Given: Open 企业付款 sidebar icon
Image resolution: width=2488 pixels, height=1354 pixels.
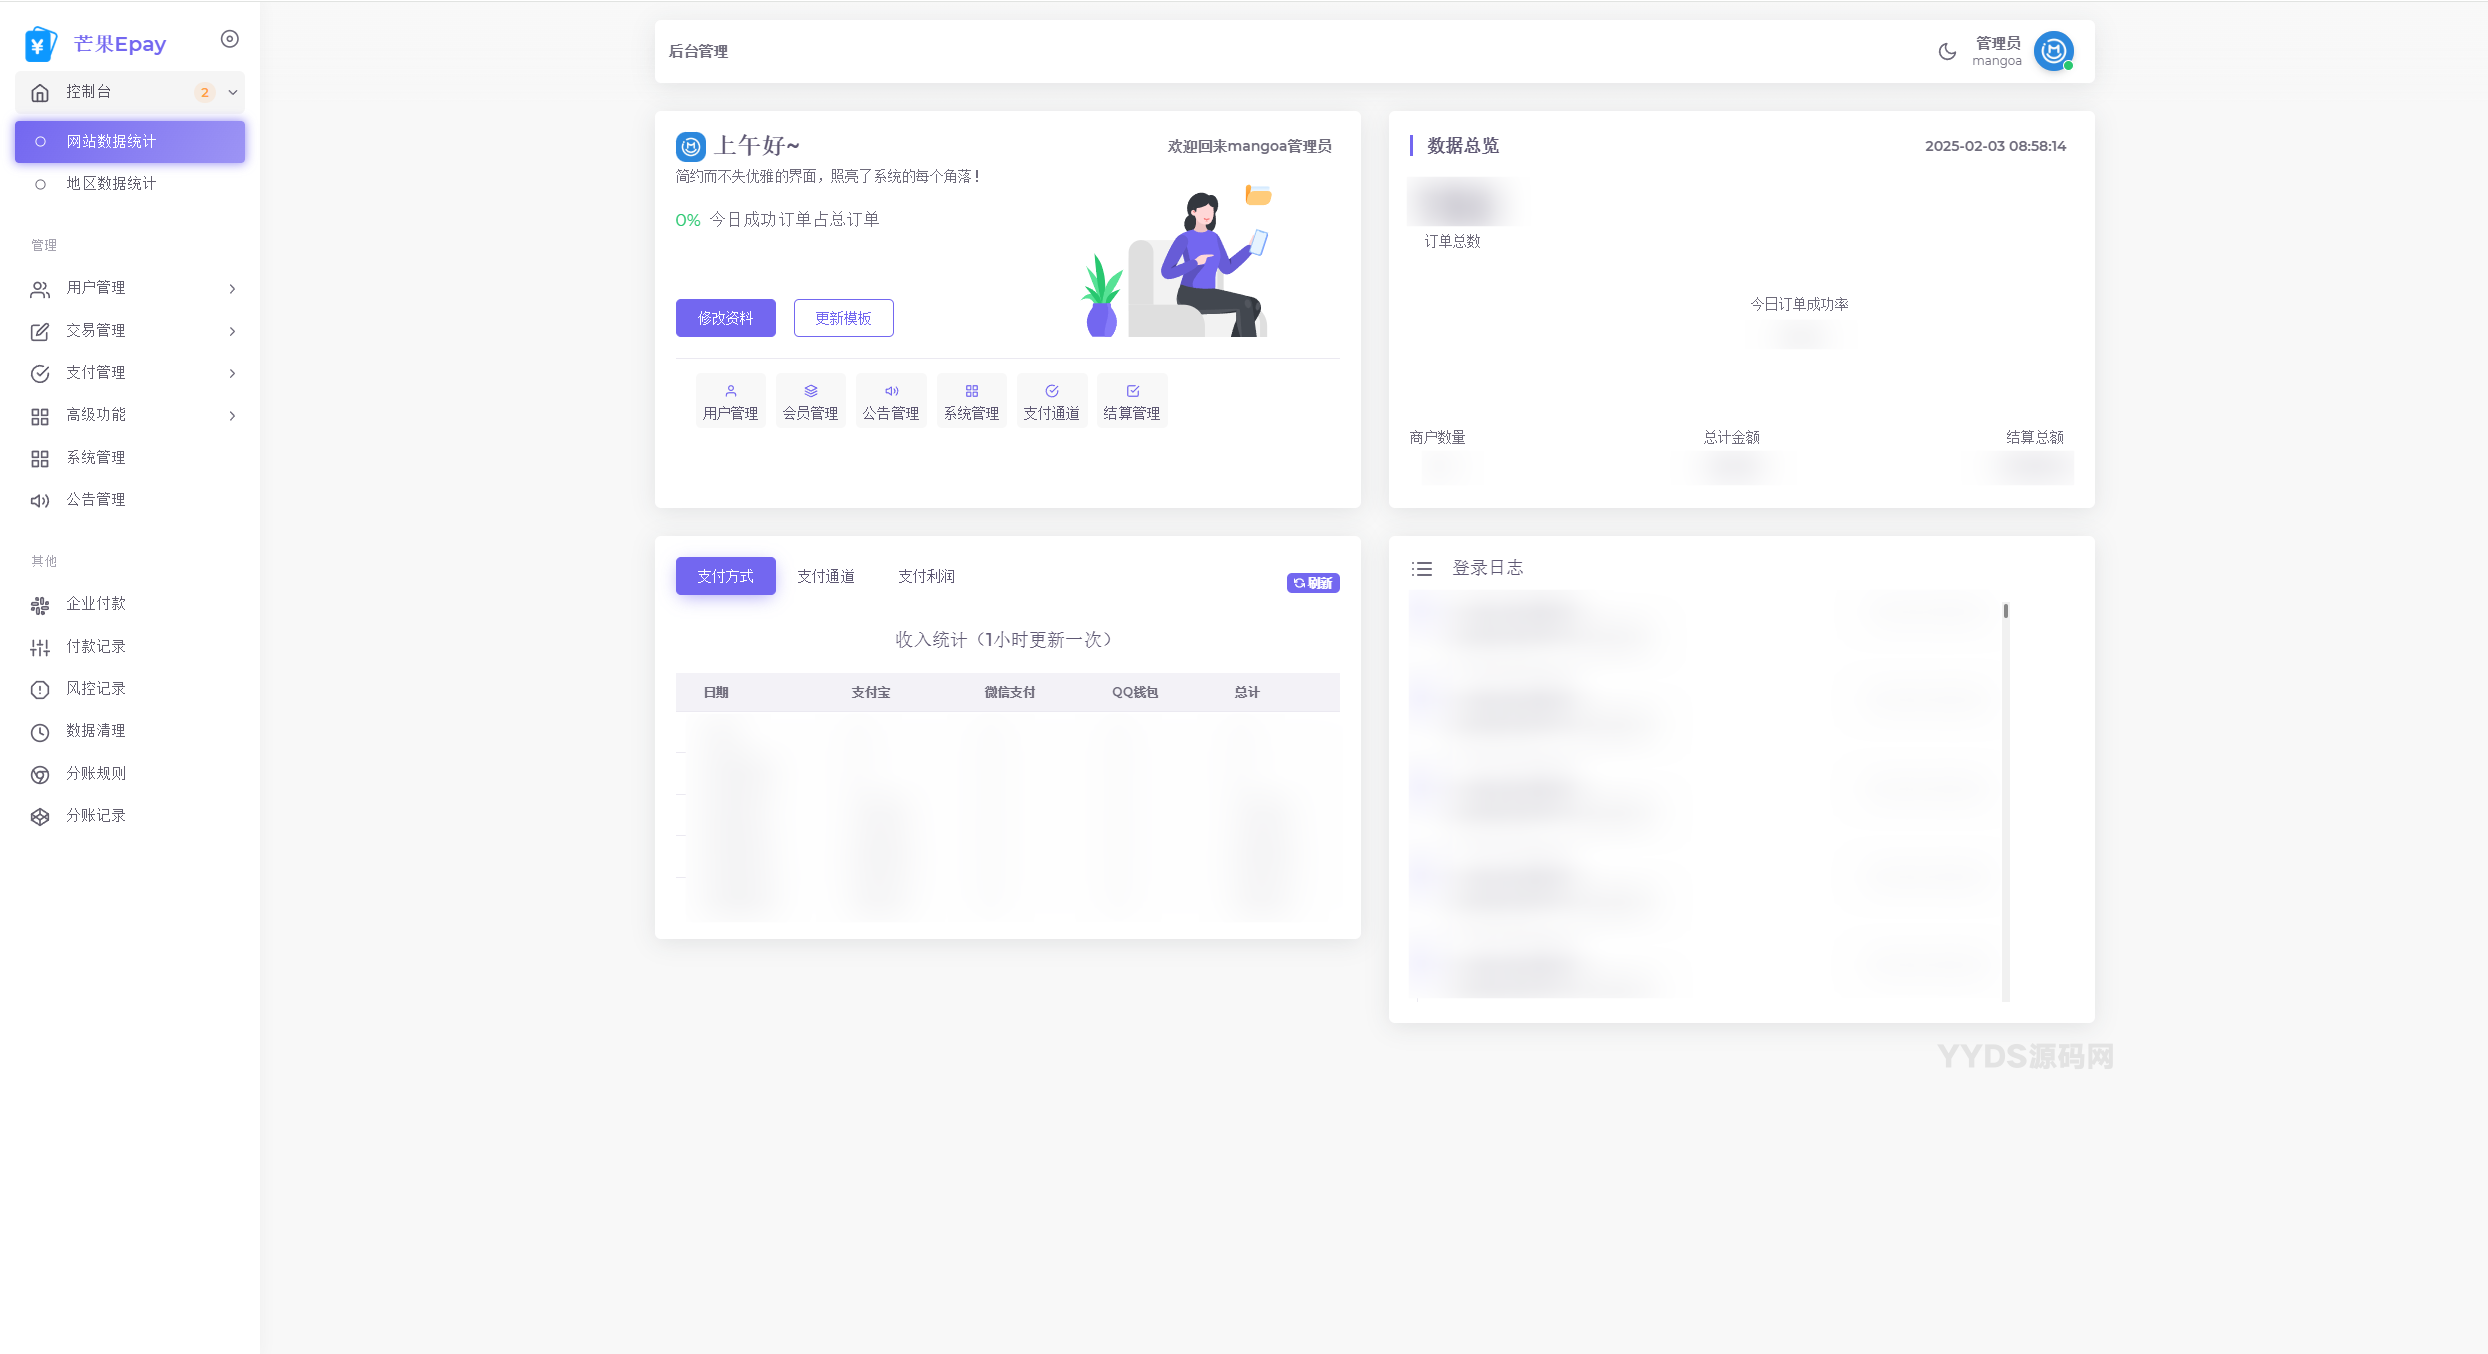Looking at the screenshot, I should (40, 605).
